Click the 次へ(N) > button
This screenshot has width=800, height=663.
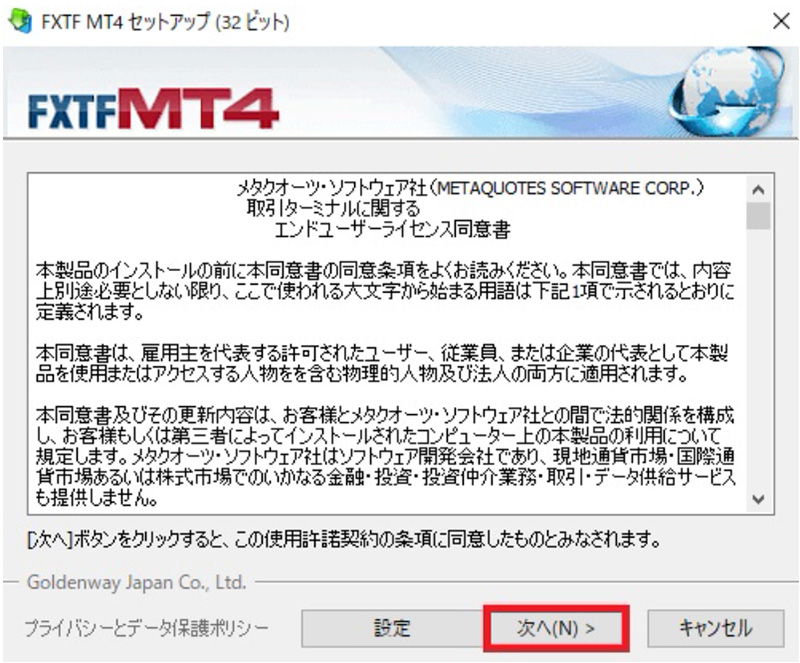pyautogui.click(x=556, y=628)
